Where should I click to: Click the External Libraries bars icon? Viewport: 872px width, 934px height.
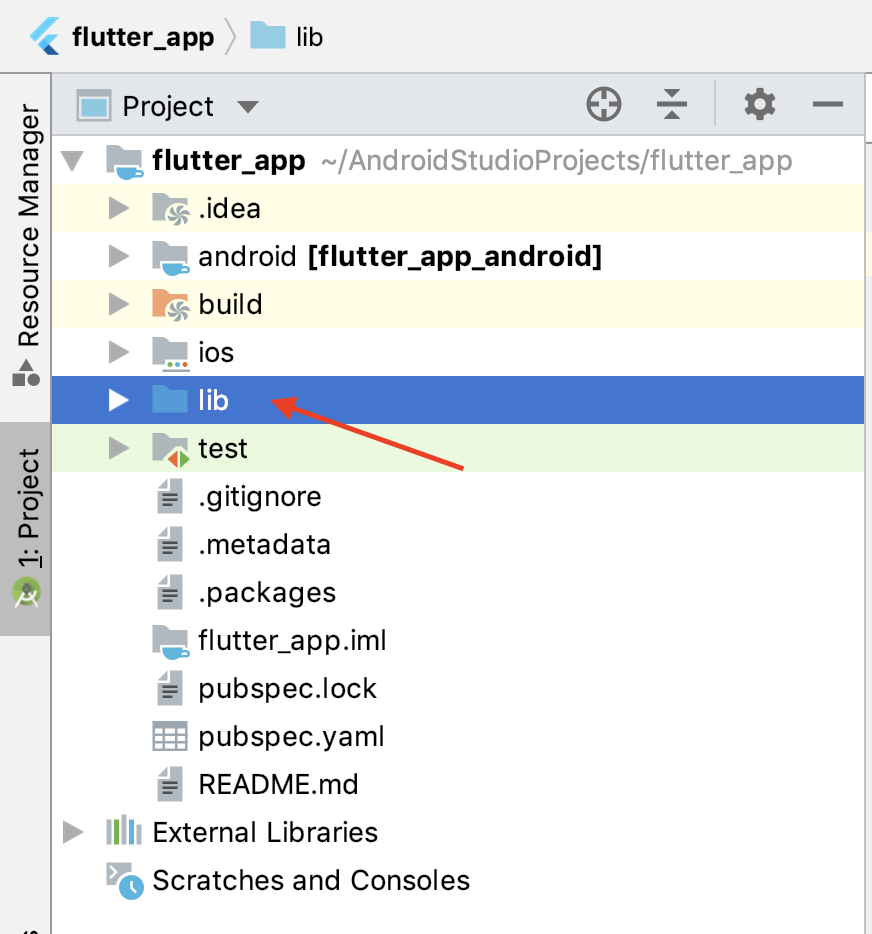[124, 830]
